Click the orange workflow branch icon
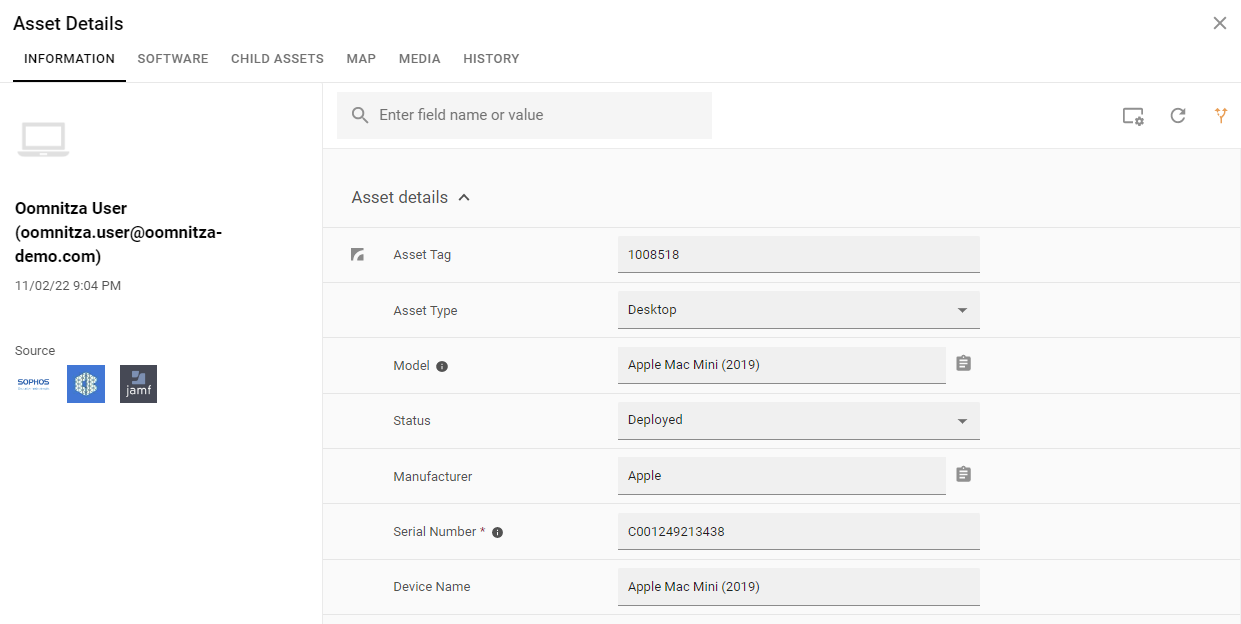Viewport: 1241px width, 624px height. tap(1220, 116)
